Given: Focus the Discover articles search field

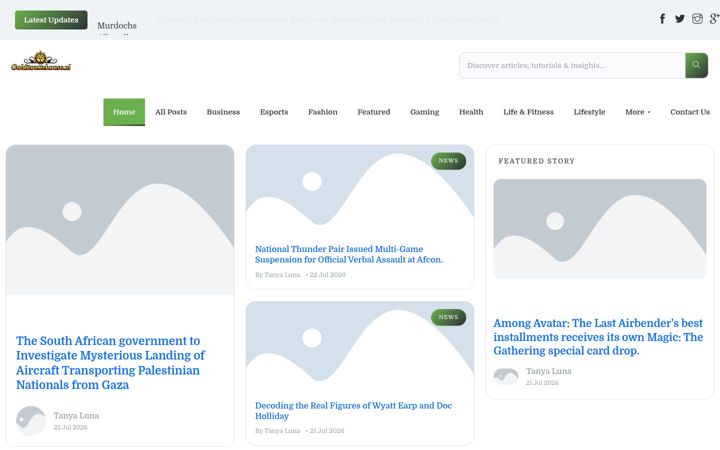Looking at the screenshot, I should (572, 65).
